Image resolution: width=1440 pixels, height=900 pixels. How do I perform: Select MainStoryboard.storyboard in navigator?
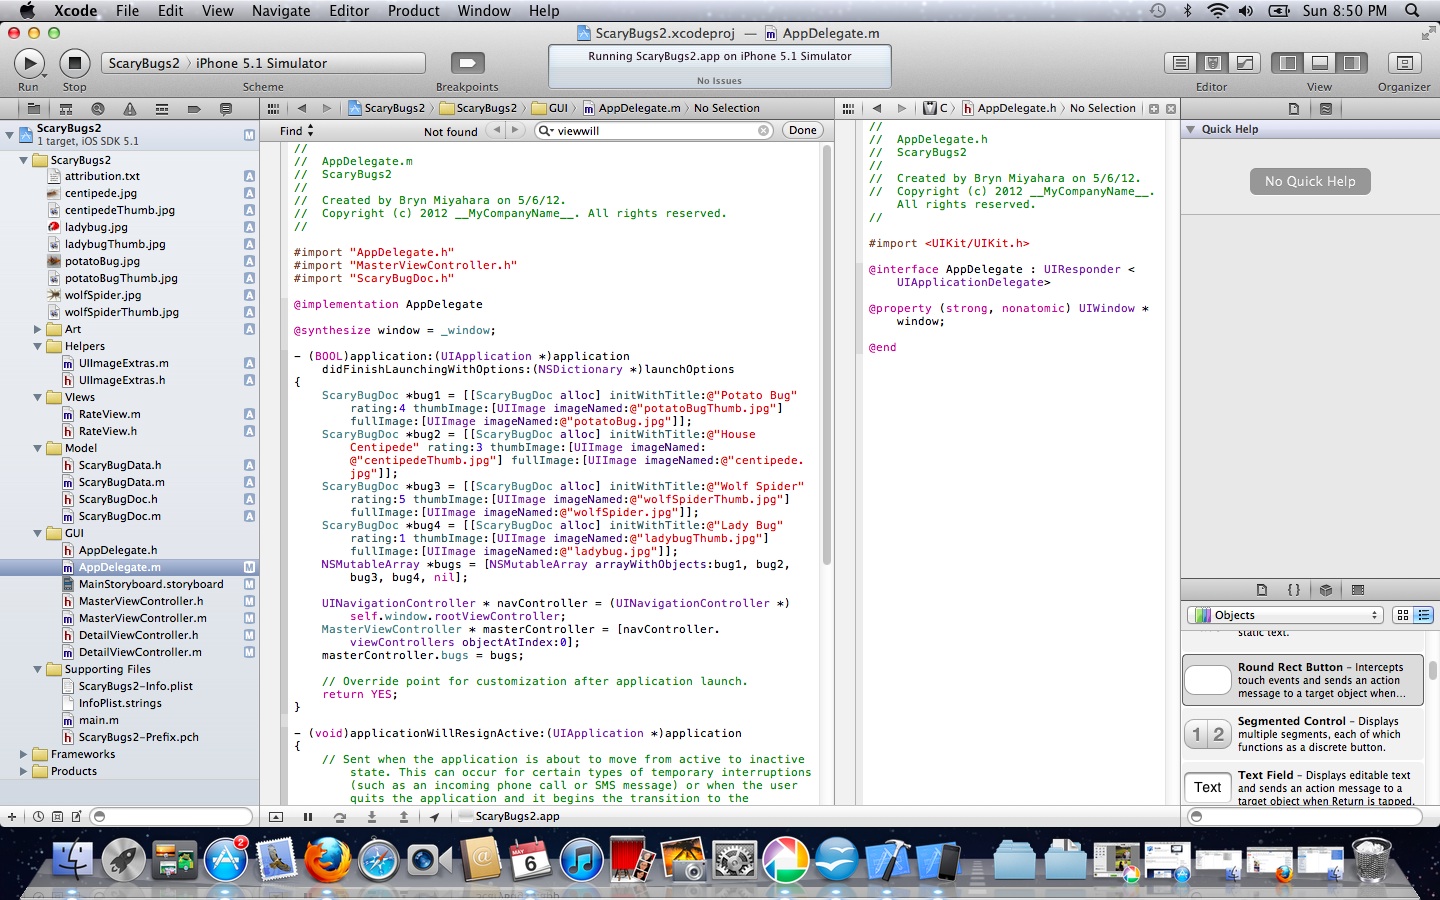[151, 584]
